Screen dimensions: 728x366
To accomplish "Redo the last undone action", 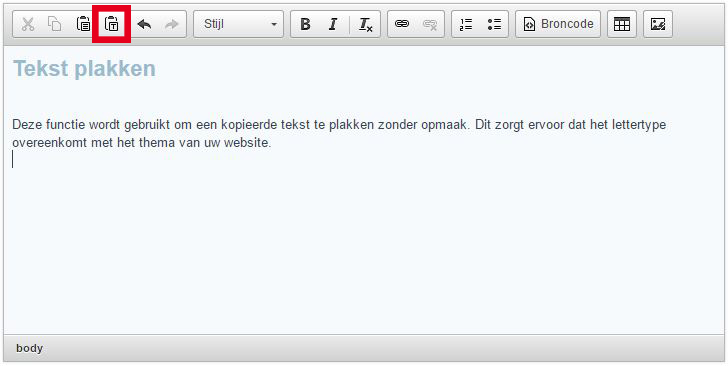I will click(x=172, y=24).
